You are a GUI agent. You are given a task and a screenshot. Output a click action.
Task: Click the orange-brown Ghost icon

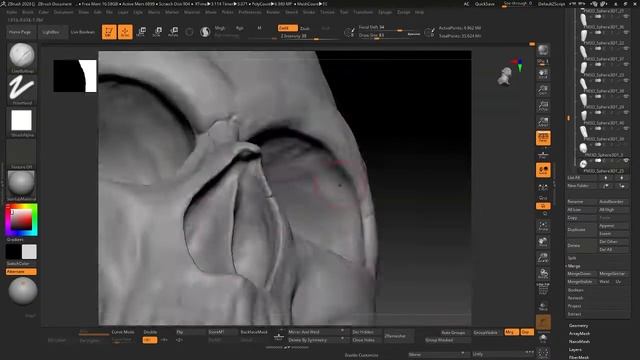click(x=543, y=322)
